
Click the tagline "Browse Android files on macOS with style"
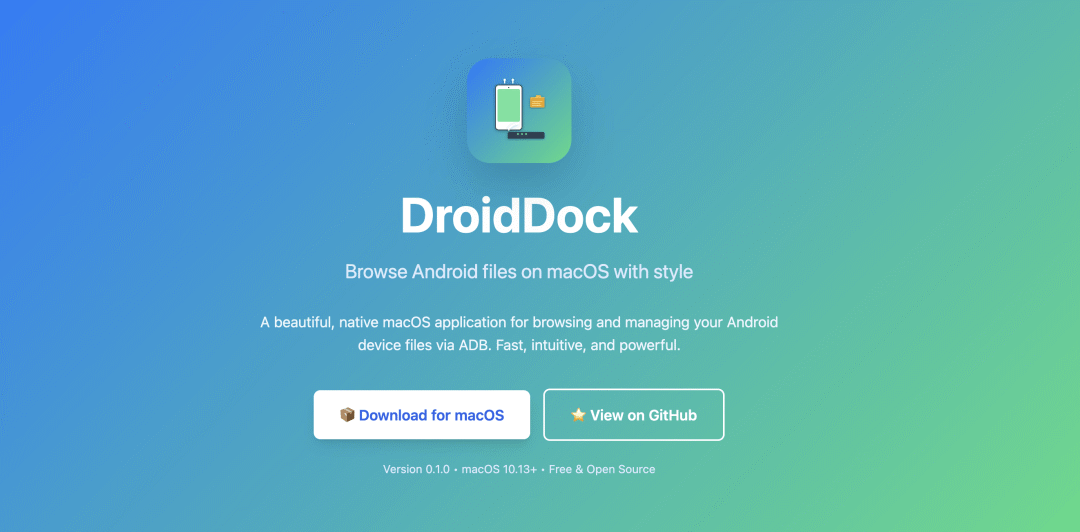(x=519, y=272)
